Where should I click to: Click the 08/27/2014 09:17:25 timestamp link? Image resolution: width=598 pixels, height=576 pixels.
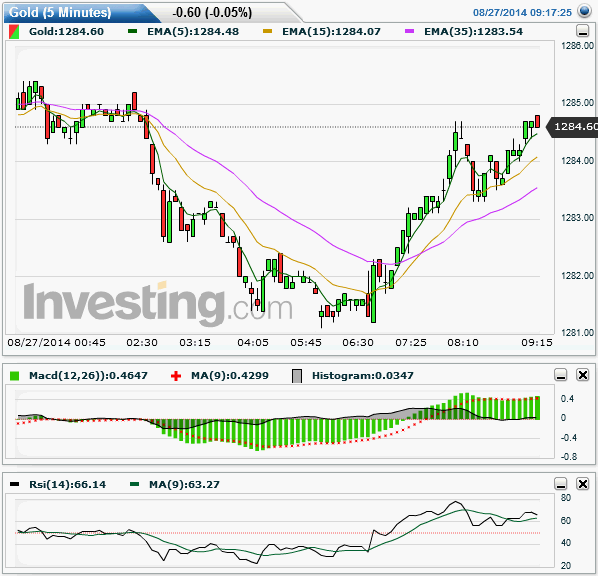[x=522, y=13]
